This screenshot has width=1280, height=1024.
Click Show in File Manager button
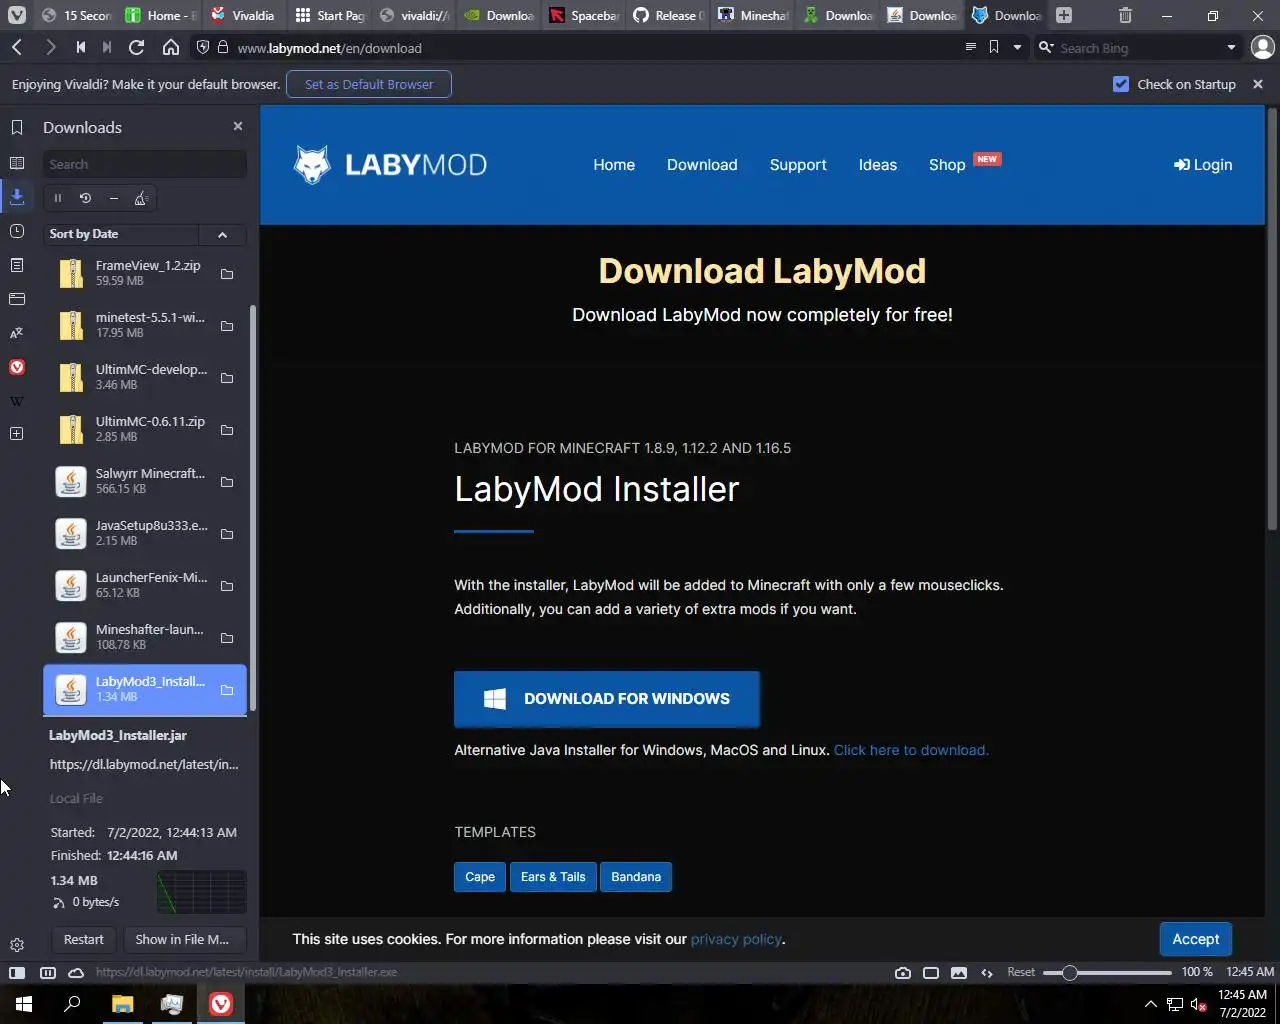pos(184,940)
